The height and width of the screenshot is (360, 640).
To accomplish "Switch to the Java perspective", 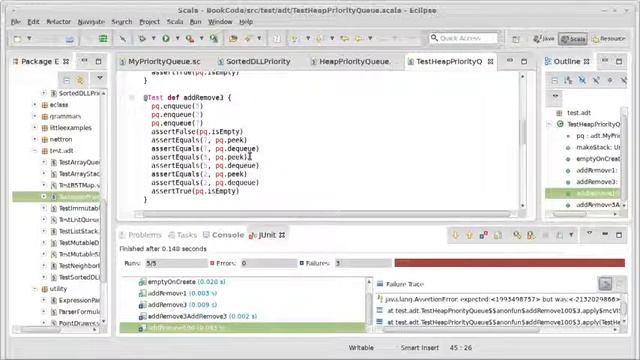I will pyautogui.click(x=544, y=39).
